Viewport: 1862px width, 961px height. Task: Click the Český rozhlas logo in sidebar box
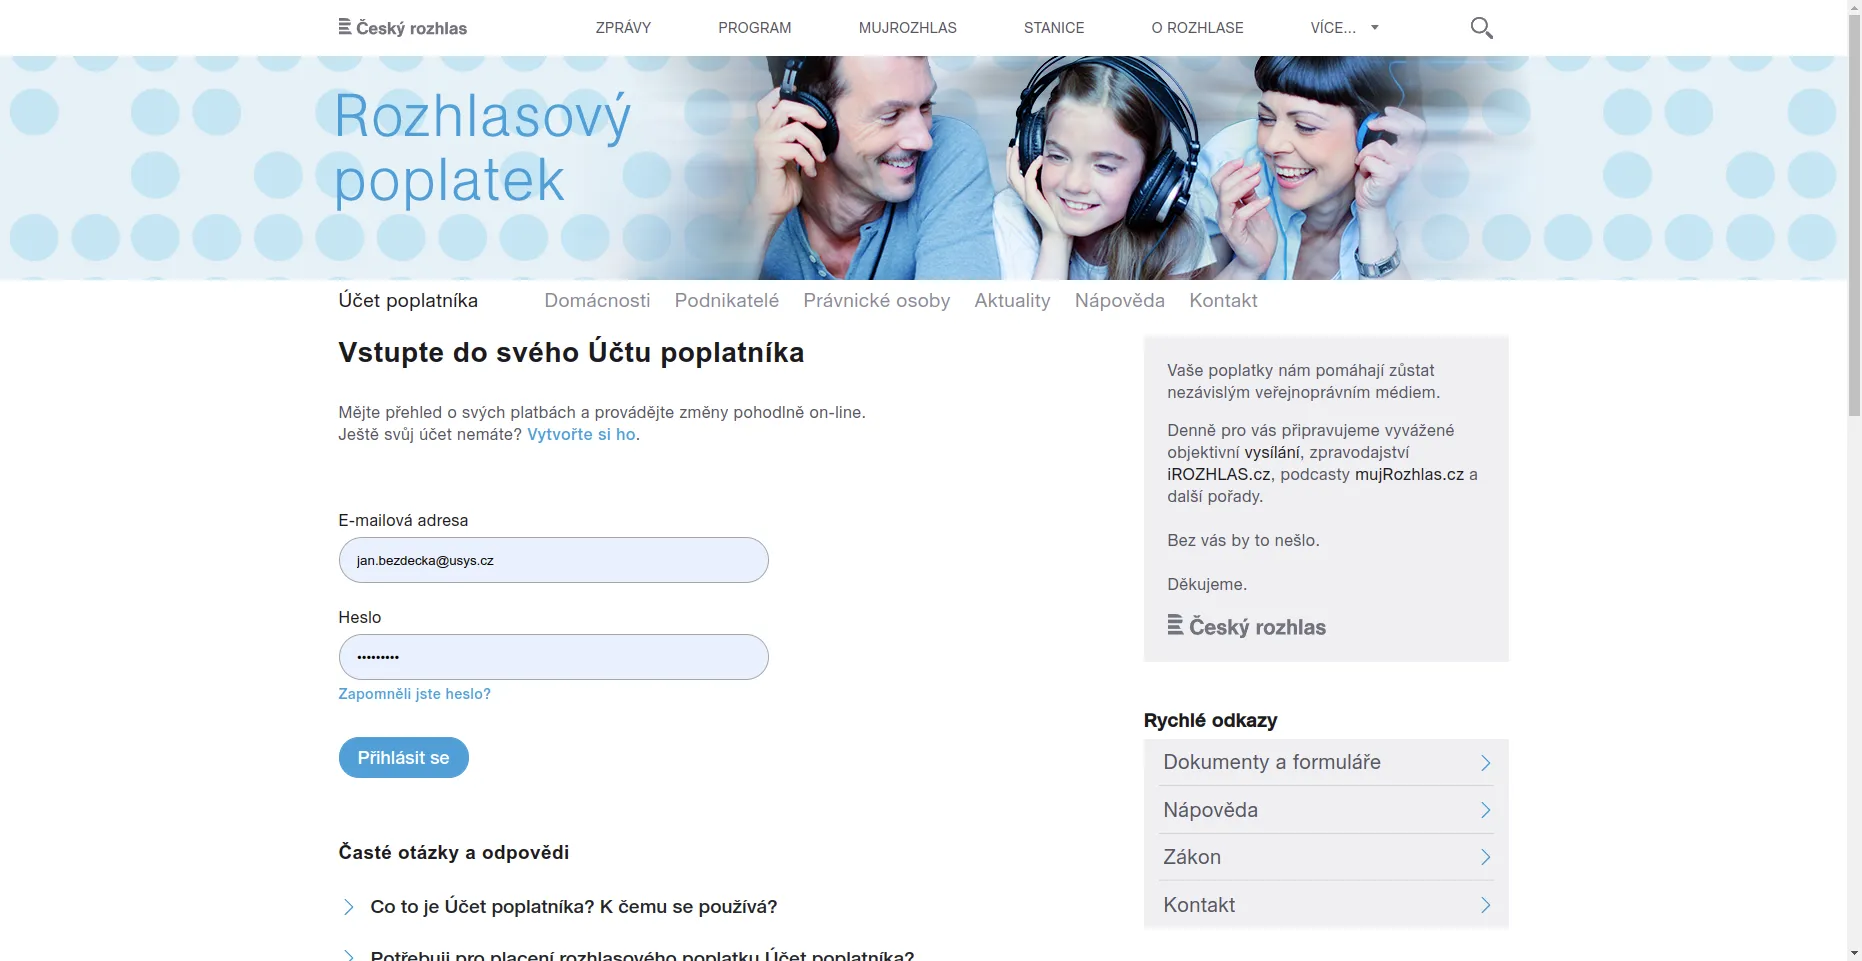[1246, 627]
